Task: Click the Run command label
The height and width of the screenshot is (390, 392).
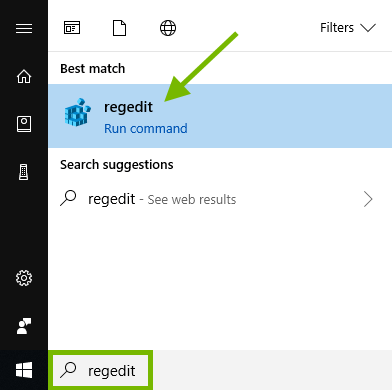Action: tap(146, 129)
